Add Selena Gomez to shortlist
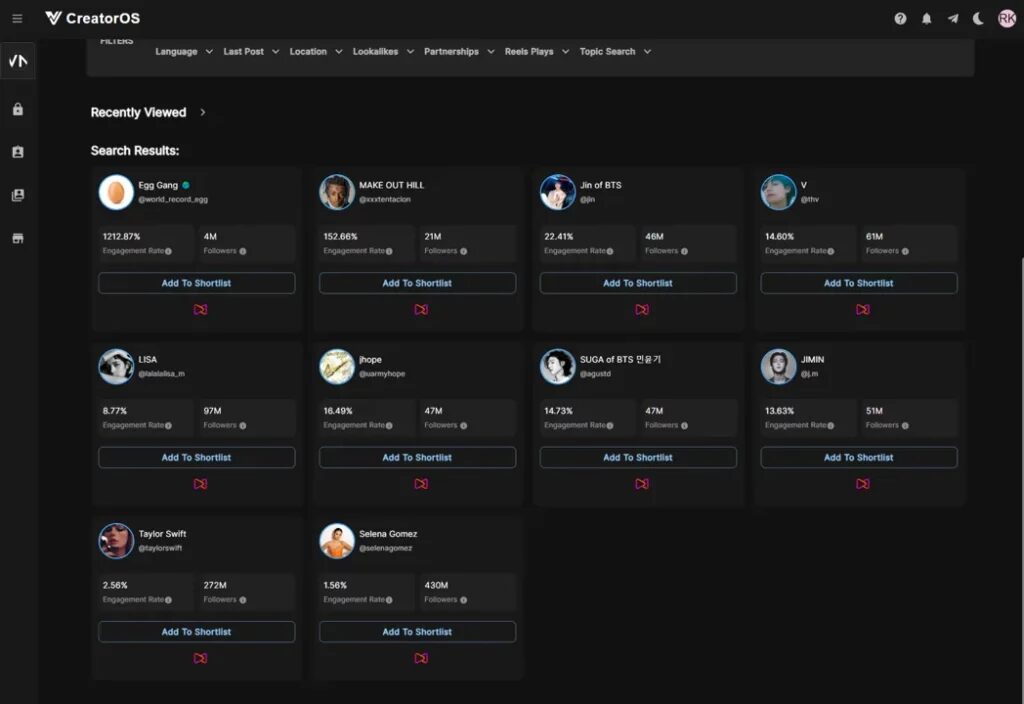 417,632
